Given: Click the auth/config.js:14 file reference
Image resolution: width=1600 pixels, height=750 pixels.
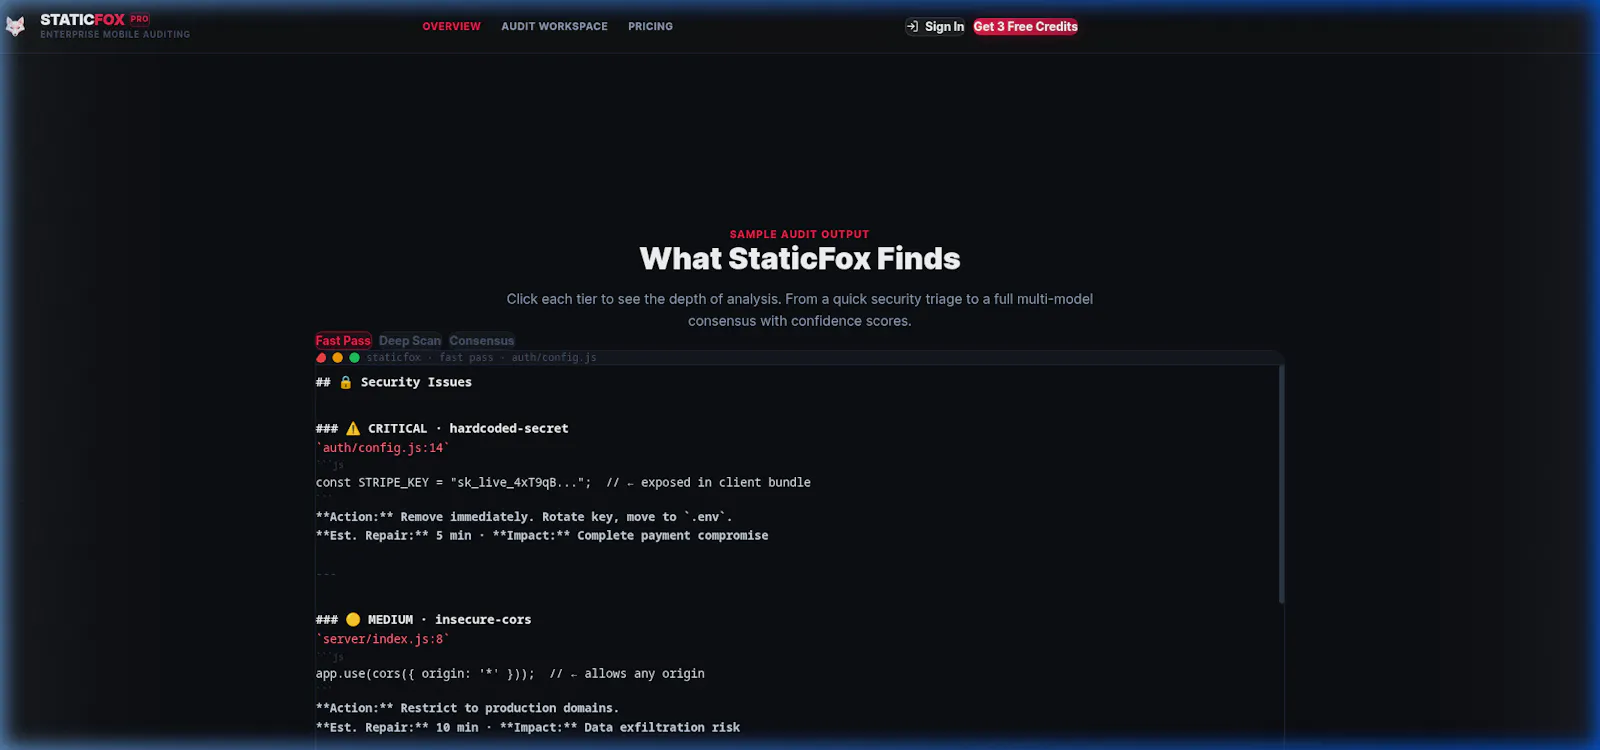Looking at the screenshot, I should pyautogui.click(x=383, y=448).
